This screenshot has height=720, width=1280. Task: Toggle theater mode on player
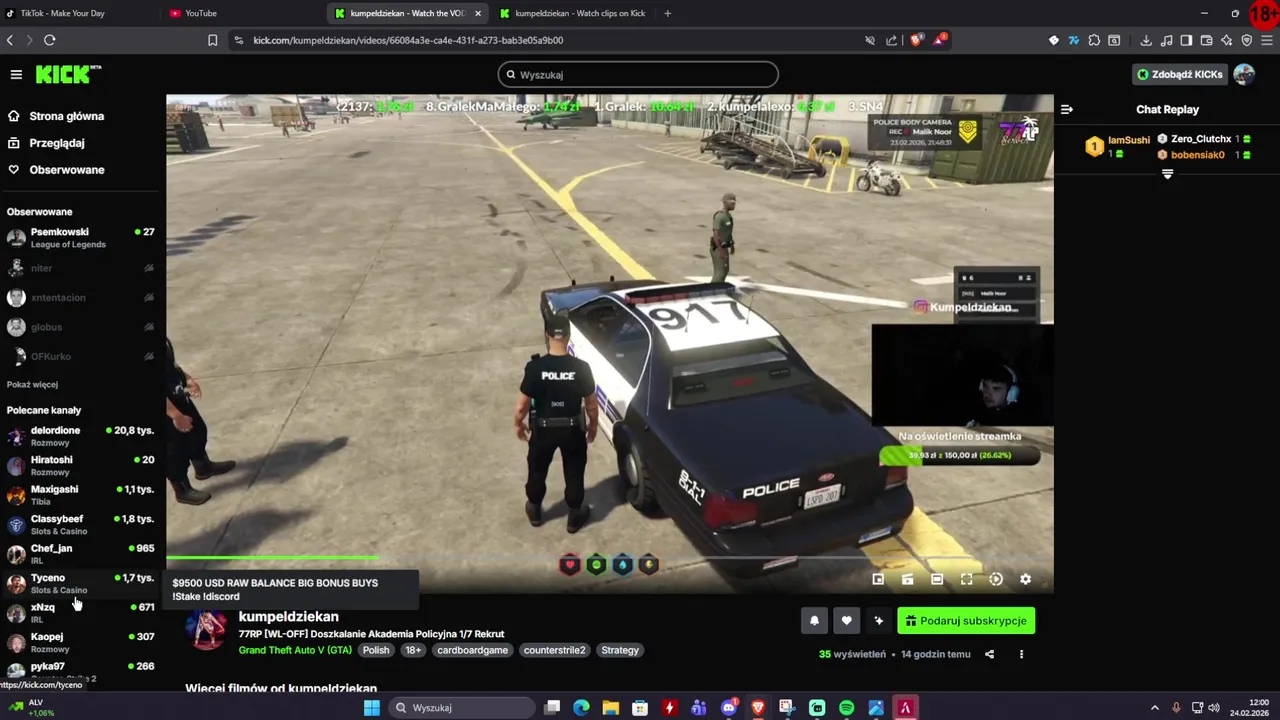tap(937, 579)
